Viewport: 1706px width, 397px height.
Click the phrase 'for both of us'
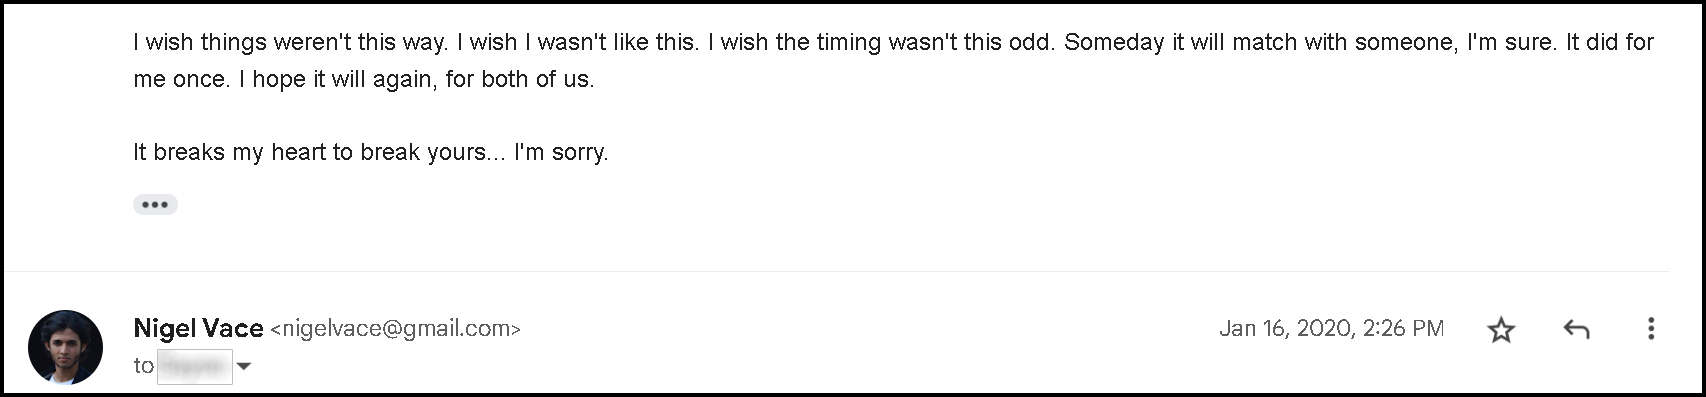click(520, 80)
